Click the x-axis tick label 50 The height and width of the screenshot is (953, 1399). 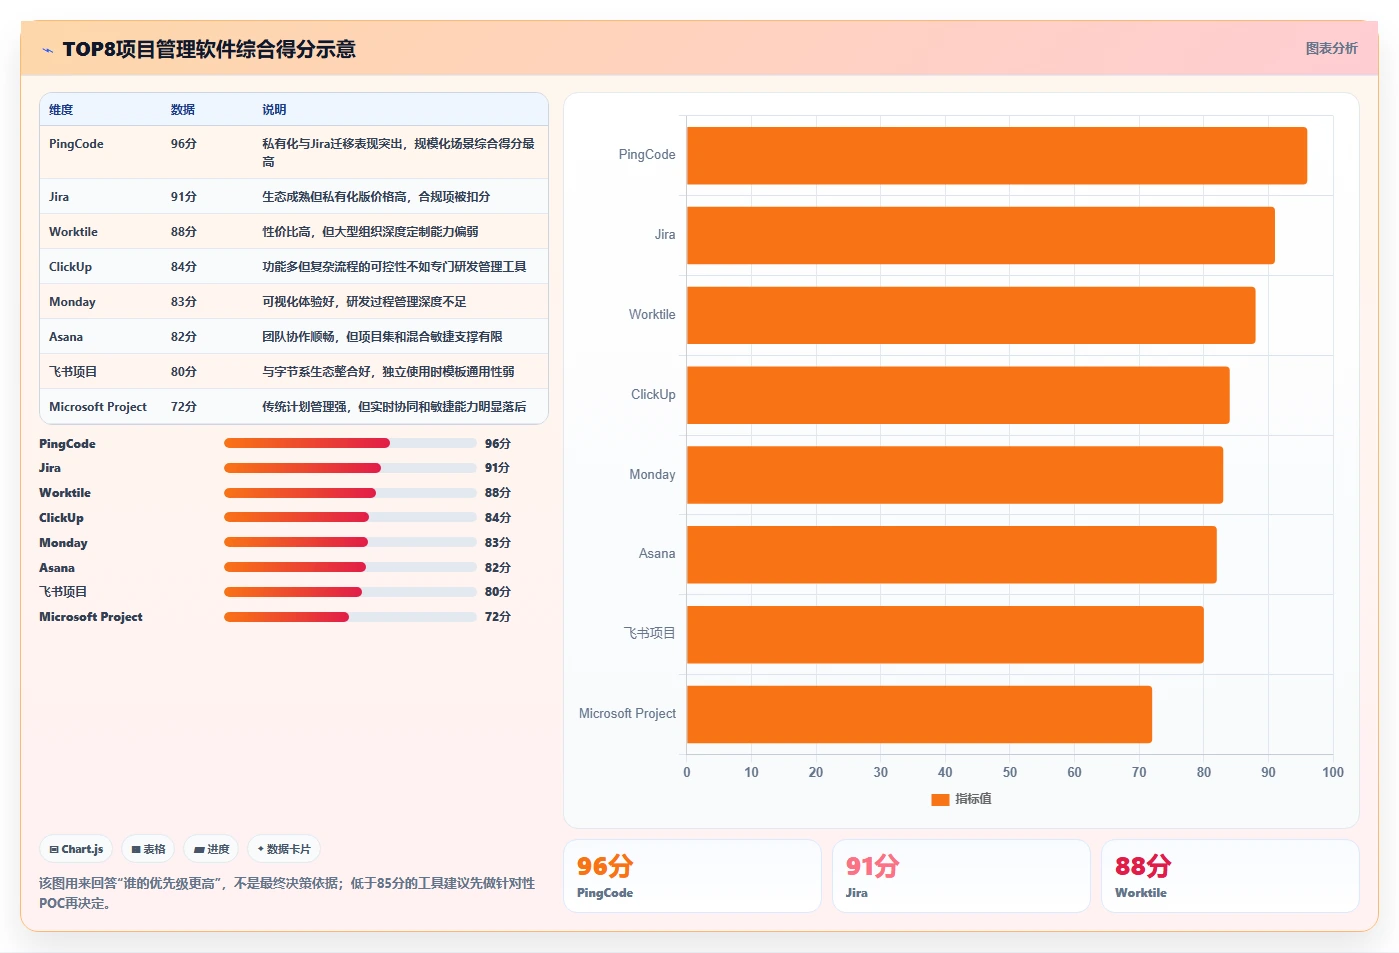pyautogui.click(x=1010, y=772)
